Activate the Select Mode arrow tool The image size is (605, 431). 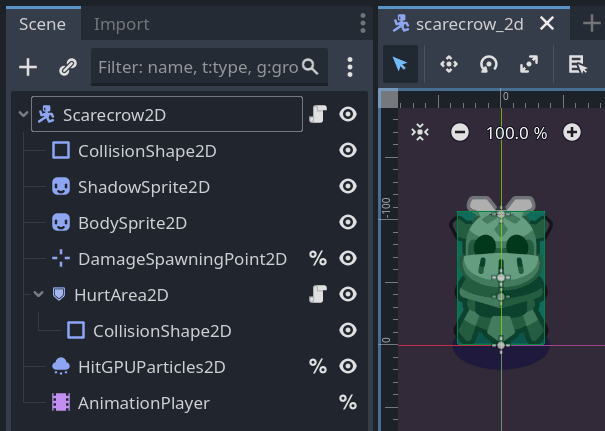[400, 64]
